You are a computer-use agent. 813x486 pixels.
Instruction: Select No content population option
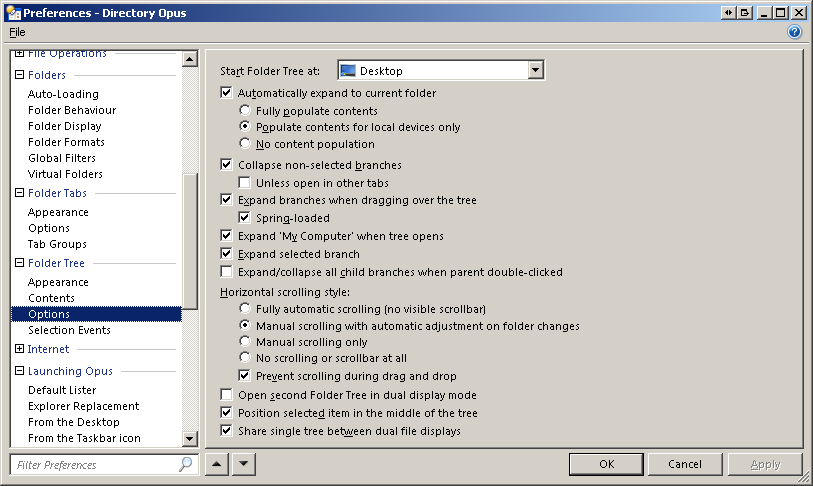point(245,143)
